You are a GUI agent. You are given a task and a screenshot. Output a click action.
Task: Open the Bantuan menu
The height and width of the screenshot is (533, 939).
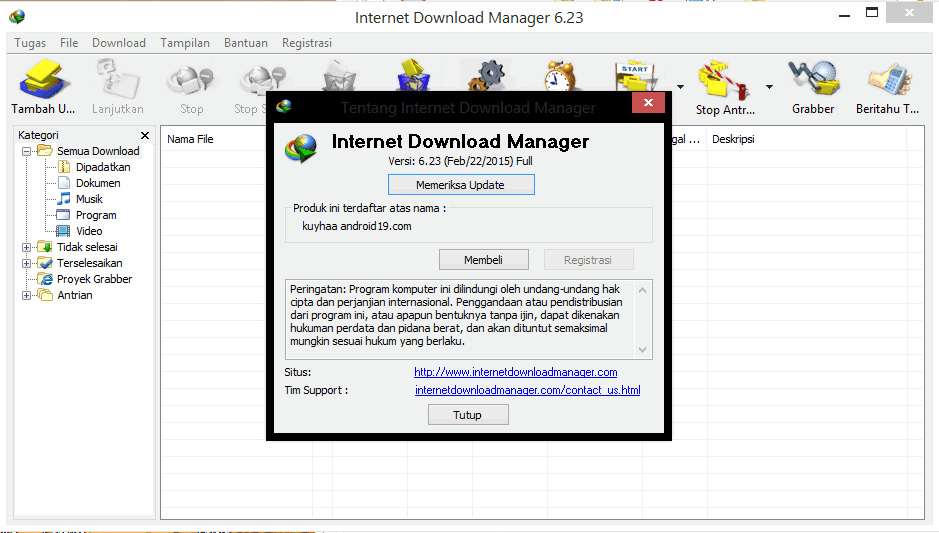[246, 43]
